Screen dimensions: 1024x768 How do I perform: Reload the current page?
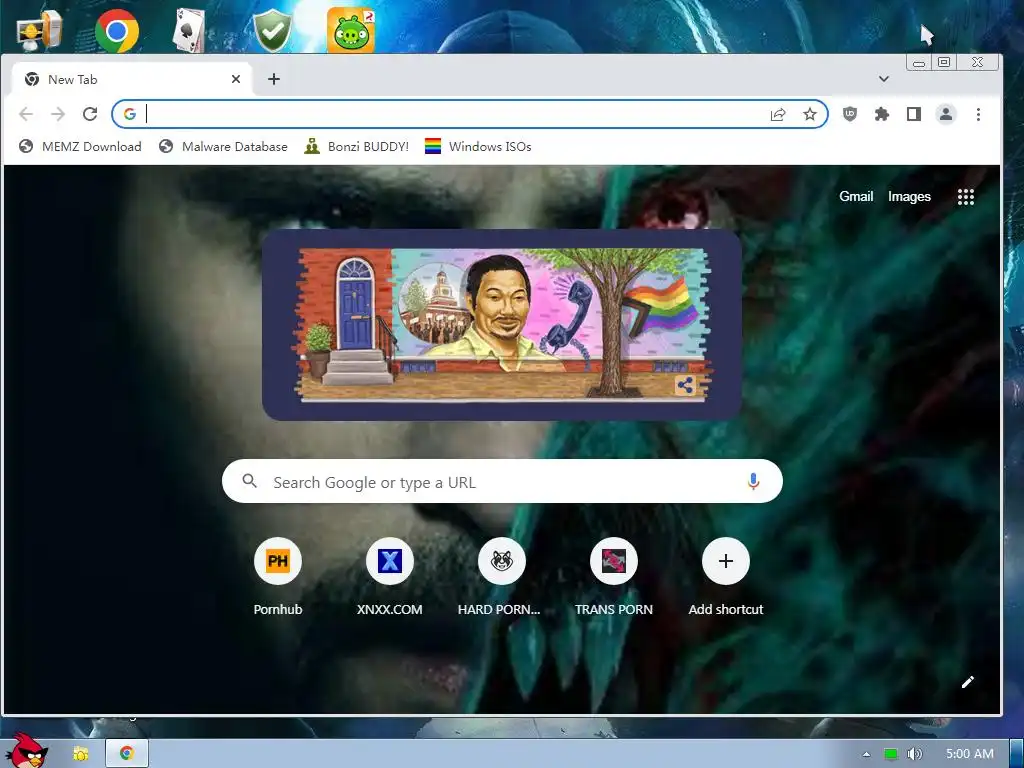[90, 114]
